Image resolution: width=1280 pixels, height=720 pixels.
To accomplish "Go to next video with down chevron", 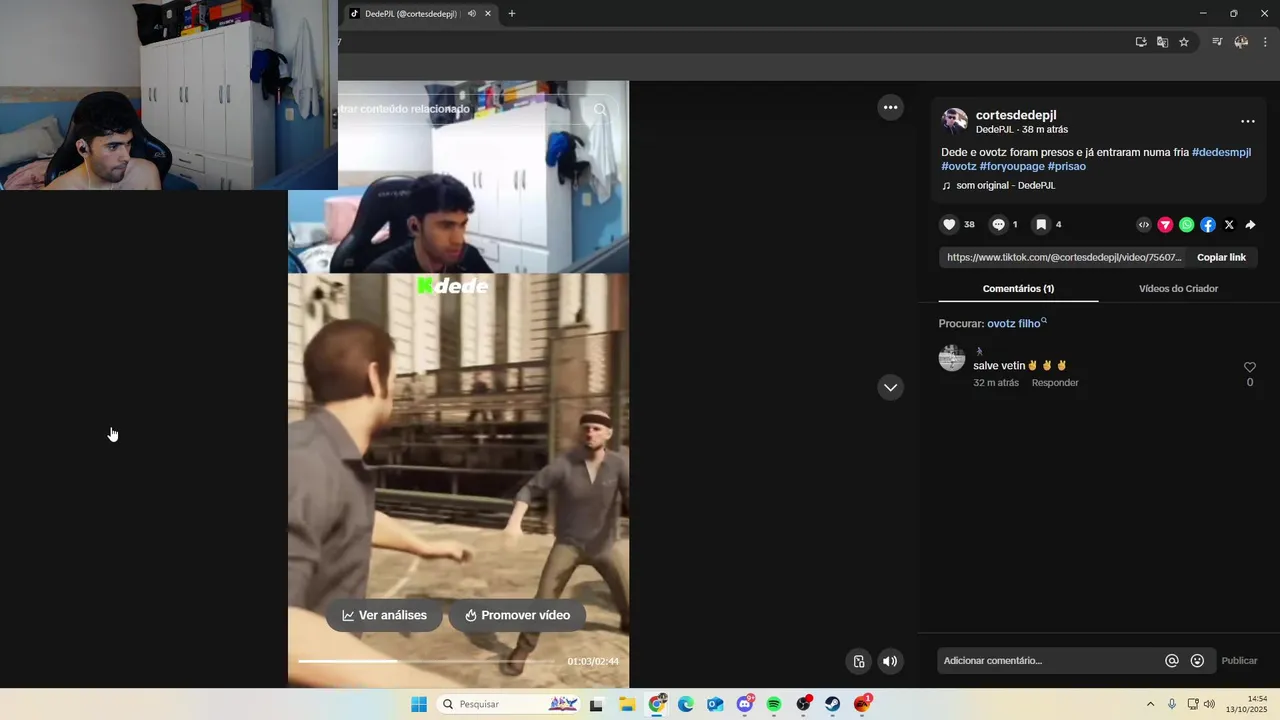I will pos(890,387).
